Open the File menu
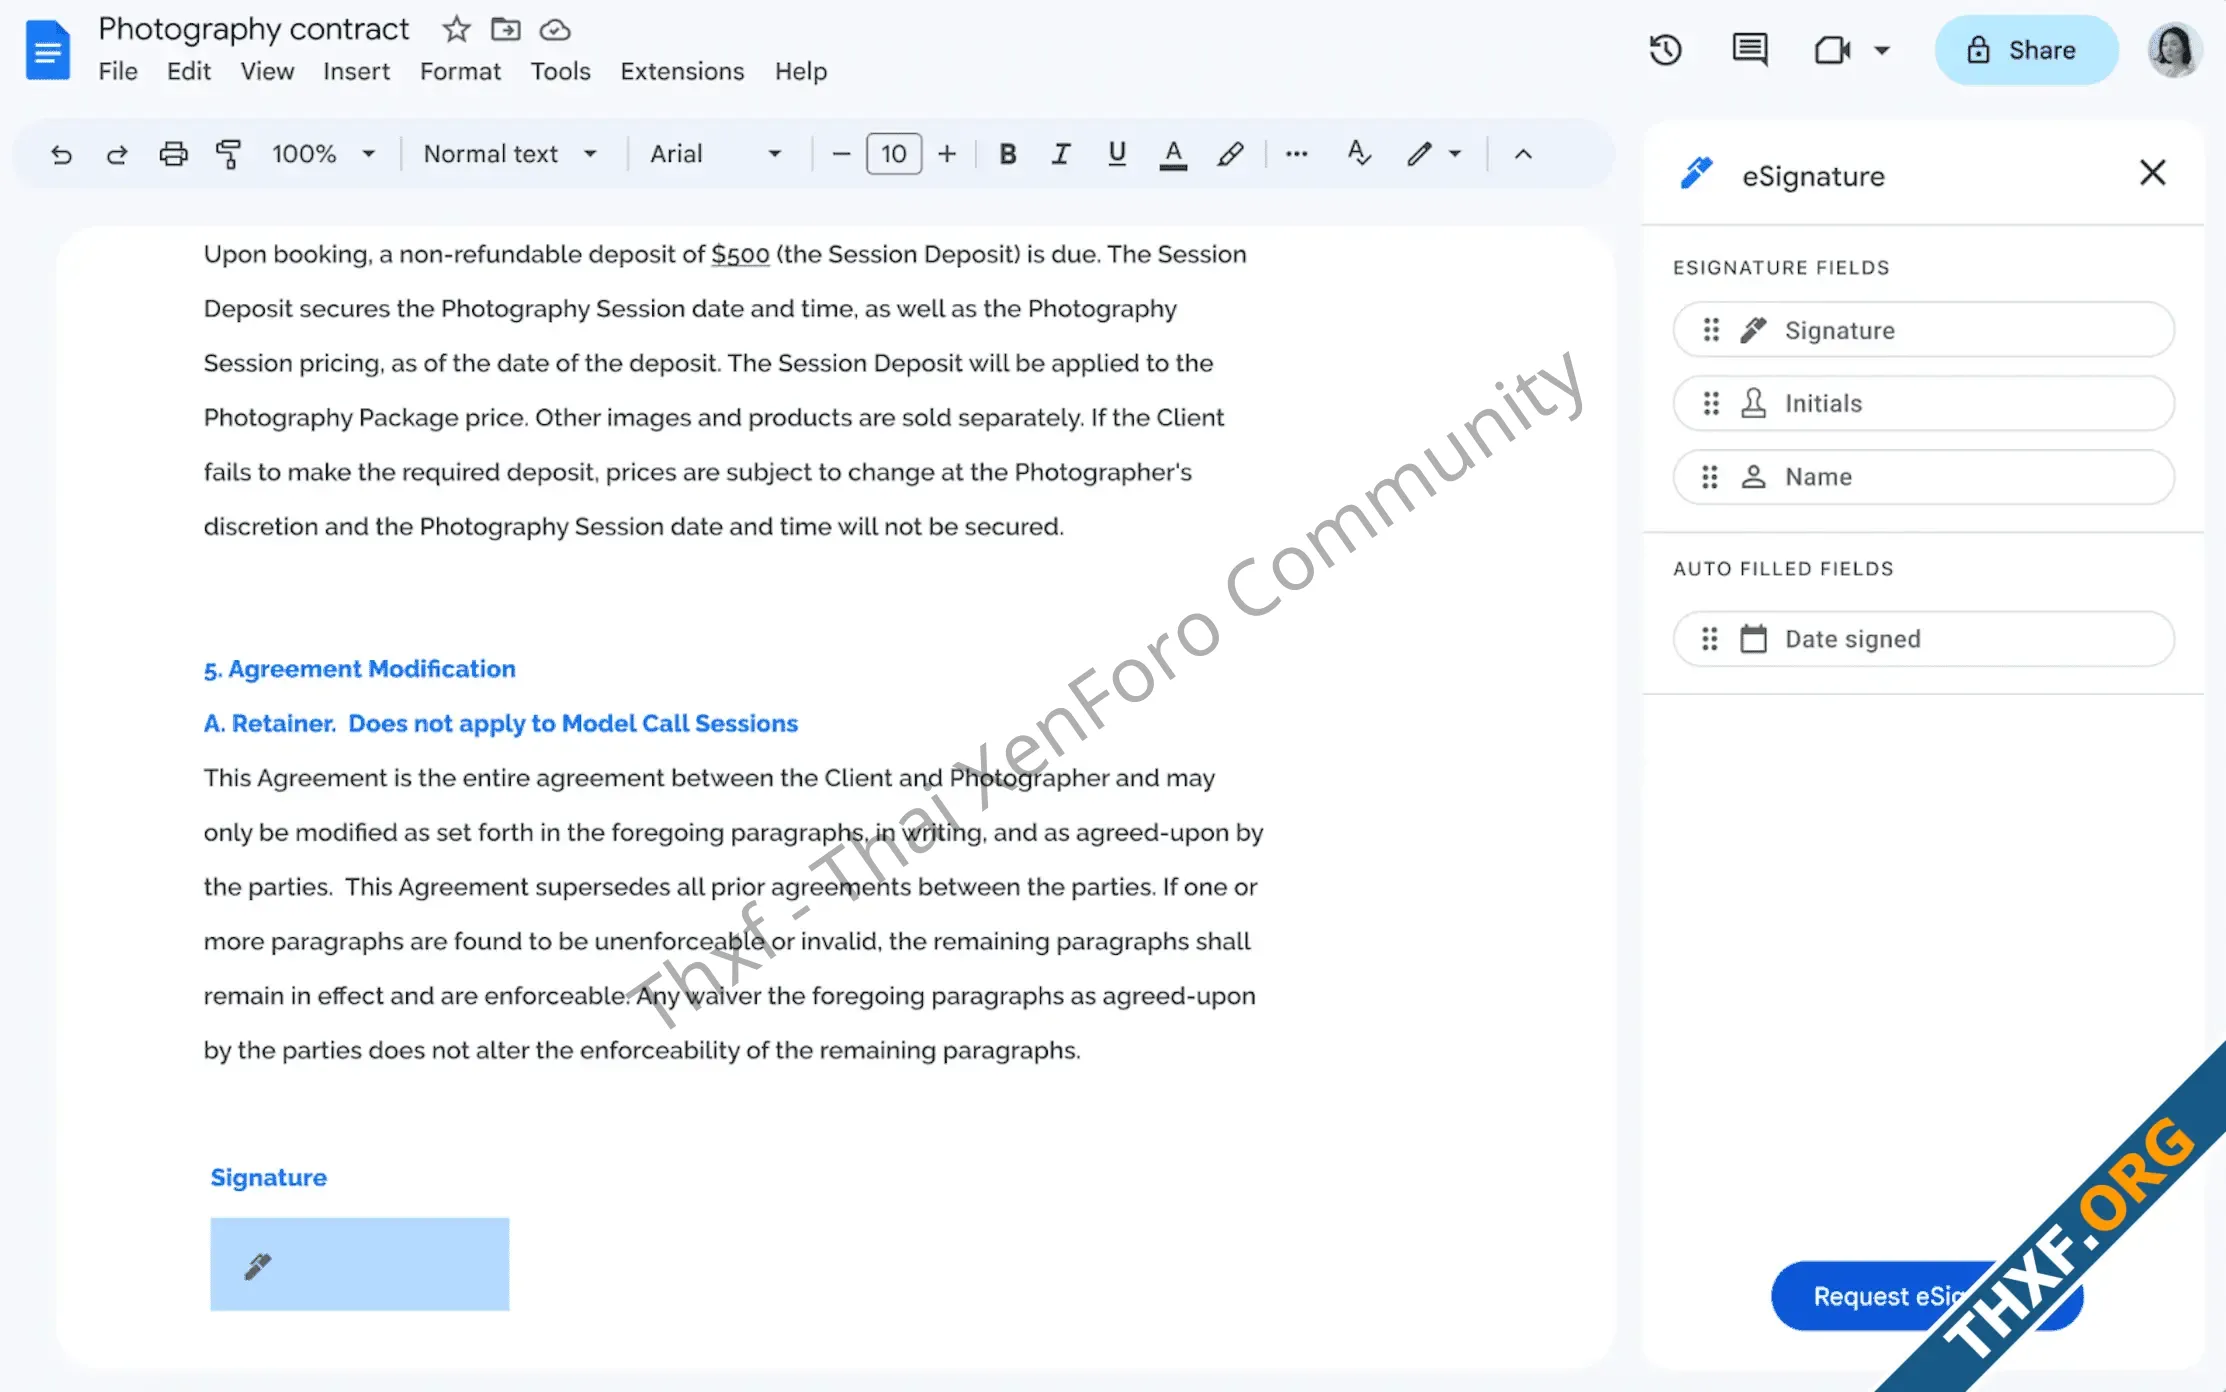The image size is (2226, 1392). (x=118, y=72)
